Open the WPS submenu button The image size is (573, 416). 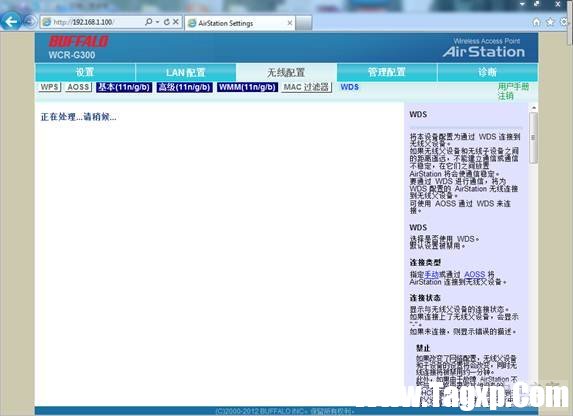click(x=49, y=87)
